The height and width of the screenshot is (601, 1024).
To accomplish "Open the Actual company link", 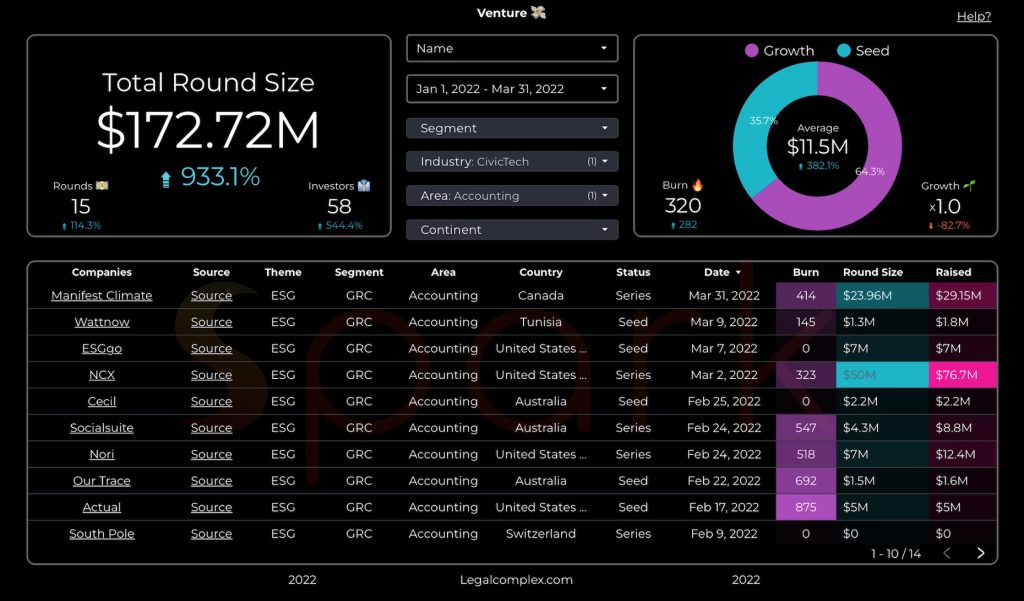I will tap(102, 507).
